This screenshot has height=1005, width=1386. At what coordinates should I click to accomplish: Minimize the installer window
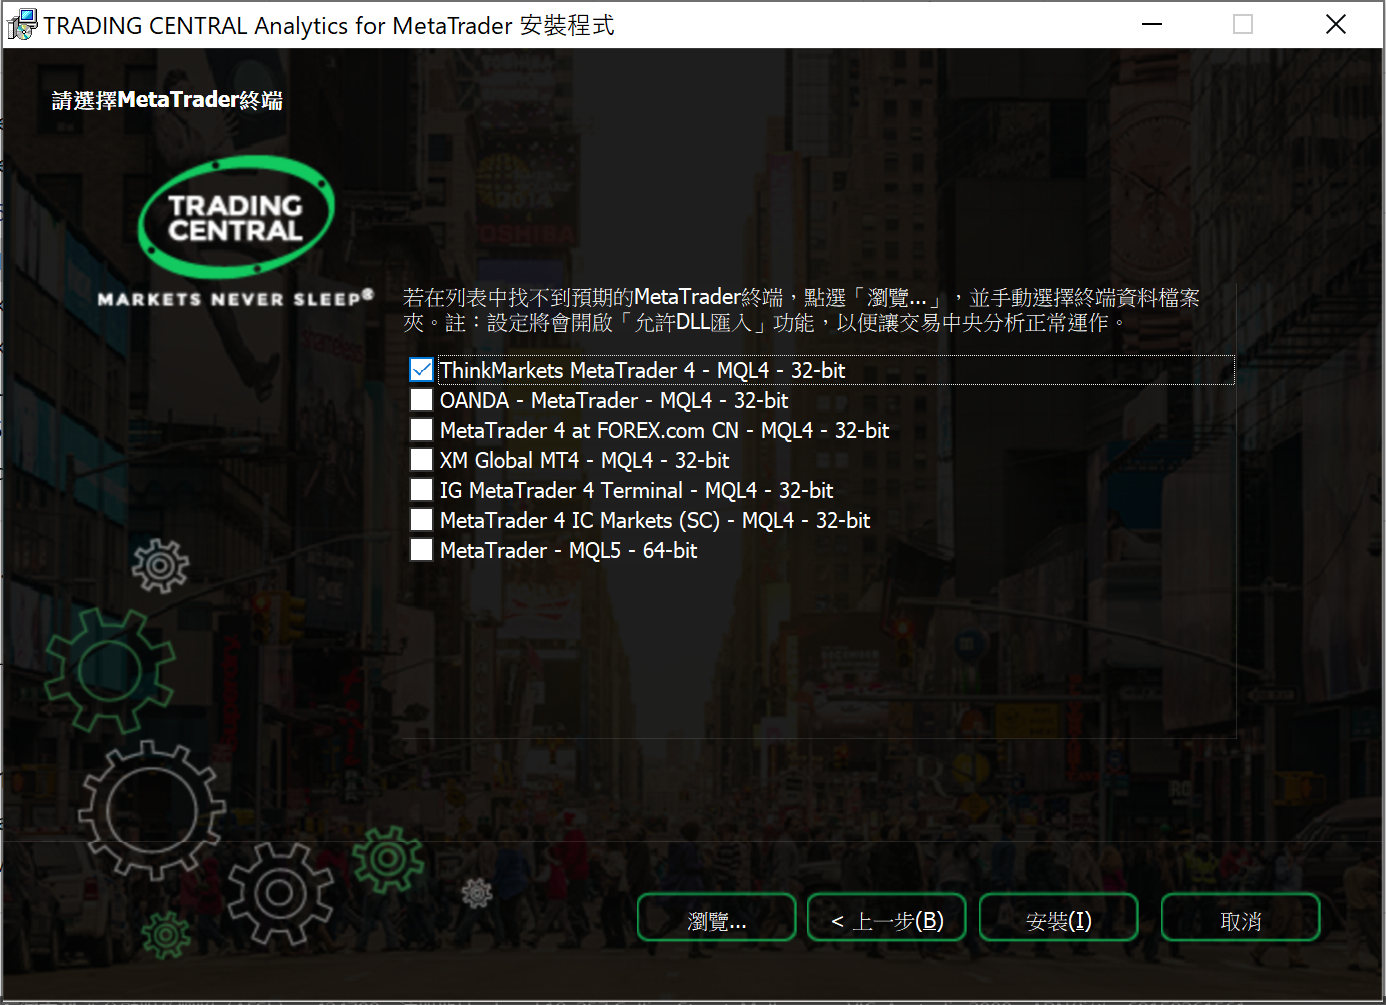(x=1152, y=24)
